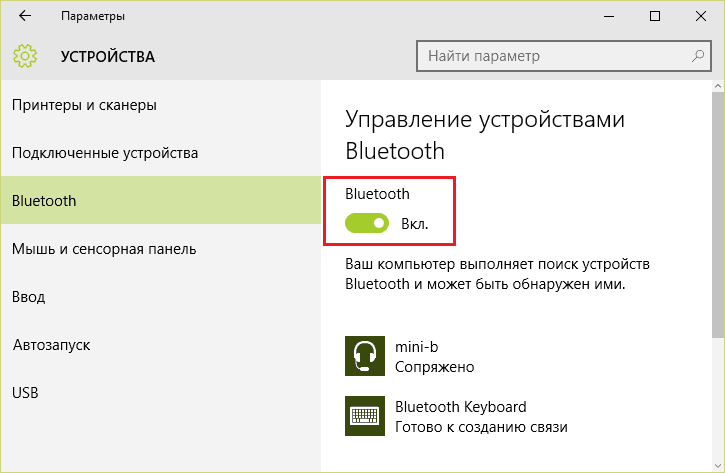This screenshot has height=473, width=725.
Task: Maximize the Параметры window
Action: tap(655, 16)
